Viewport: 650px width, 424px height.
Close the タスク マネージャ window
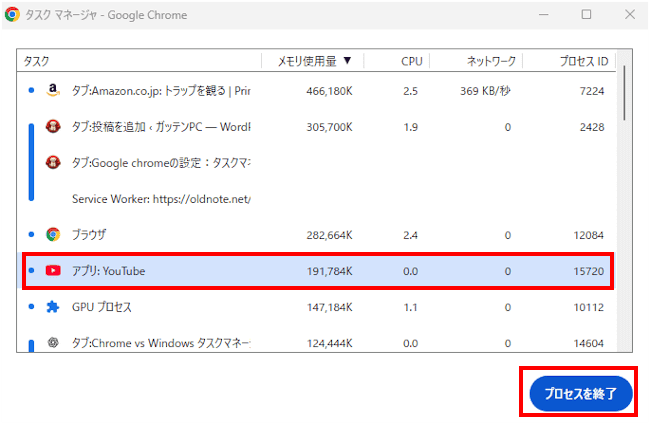630,15
